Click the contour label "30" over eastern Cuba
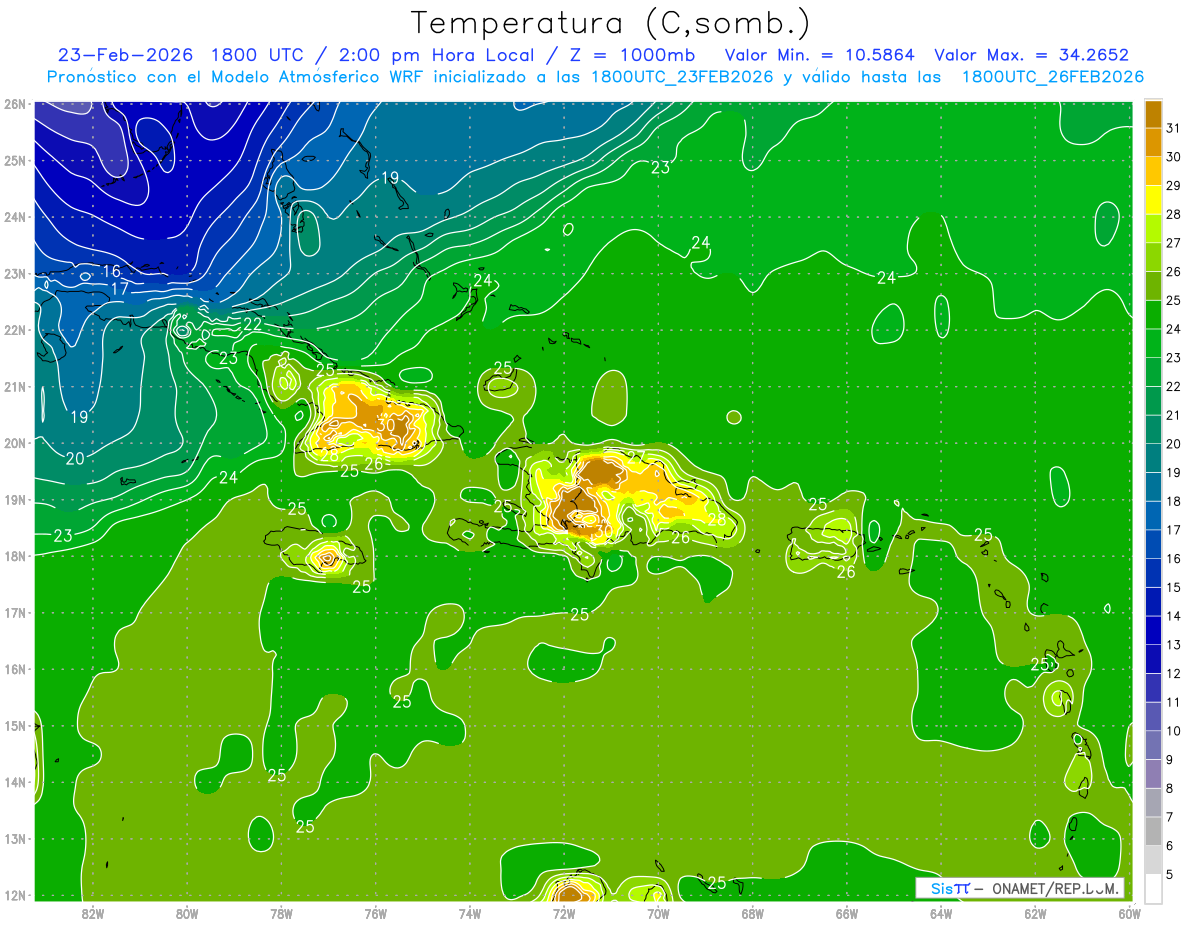 385,424
